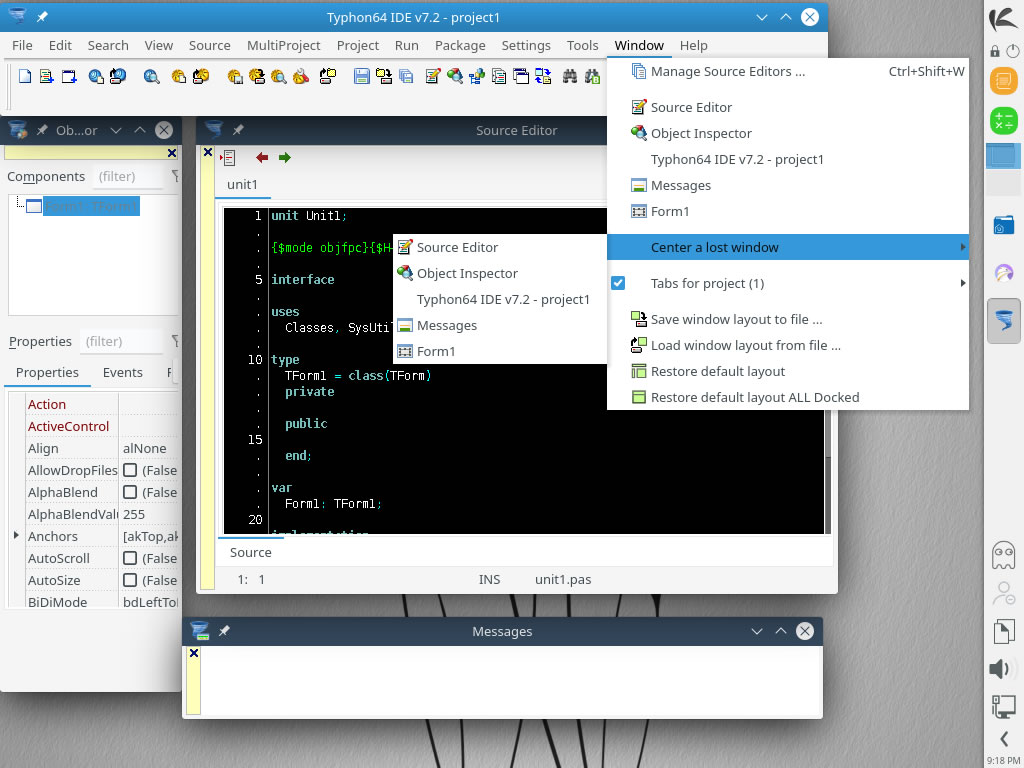The width and height of the screenshot is (1024, 768).
Task: Click the green forward arrow in Source Editor
Action: pyautogui.click(x=285, y=157)
